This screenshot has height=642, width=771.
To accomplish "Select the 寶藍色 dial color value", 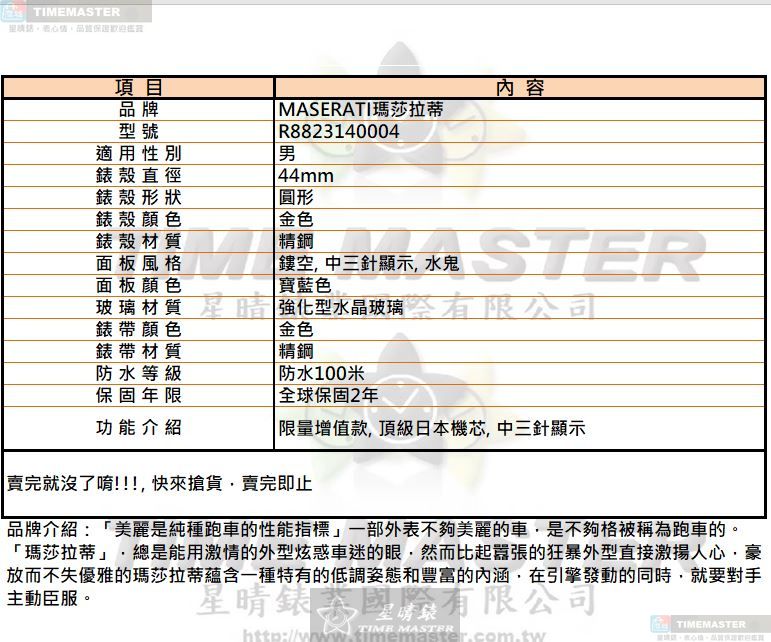I will 304,285.
